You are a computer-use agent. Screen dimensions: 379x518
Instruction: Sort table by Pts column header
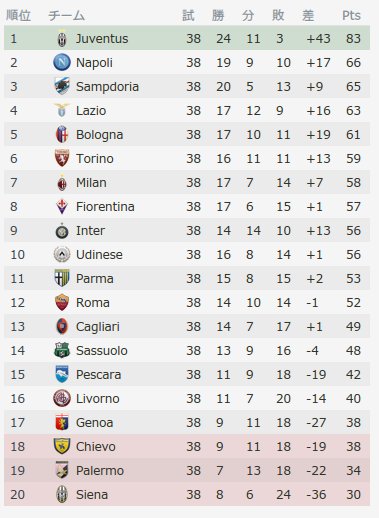(x=351, y=16)
